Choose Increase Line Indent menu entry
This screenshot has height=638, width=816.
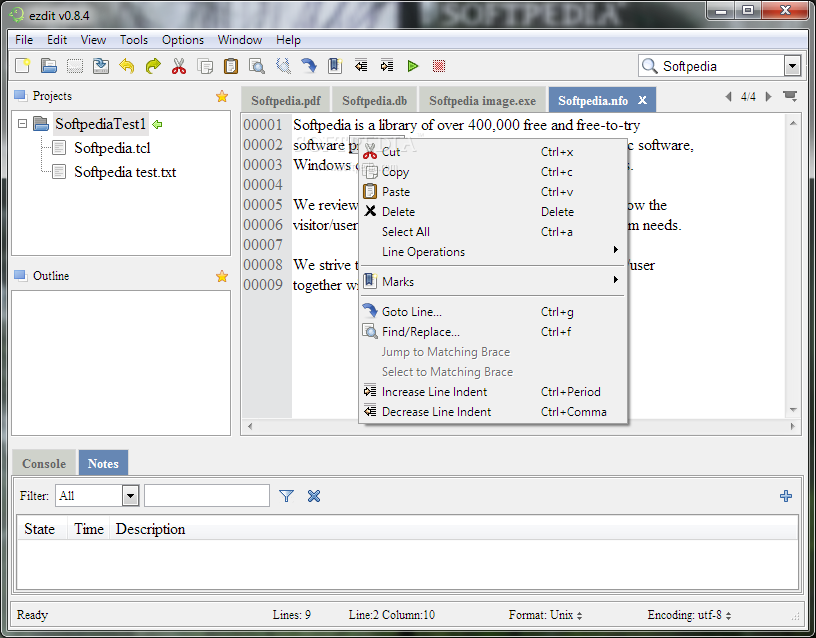pyautogui.click(x=493, y=392)
